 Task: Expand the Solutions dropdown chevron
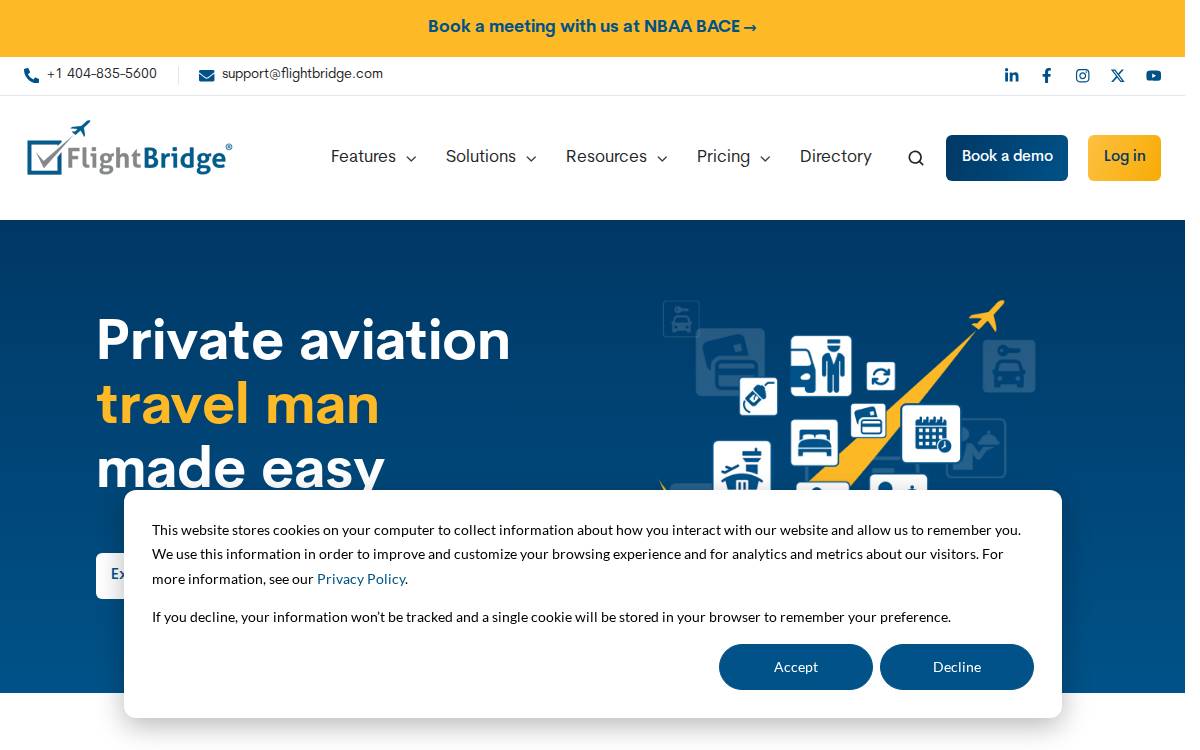531,159
